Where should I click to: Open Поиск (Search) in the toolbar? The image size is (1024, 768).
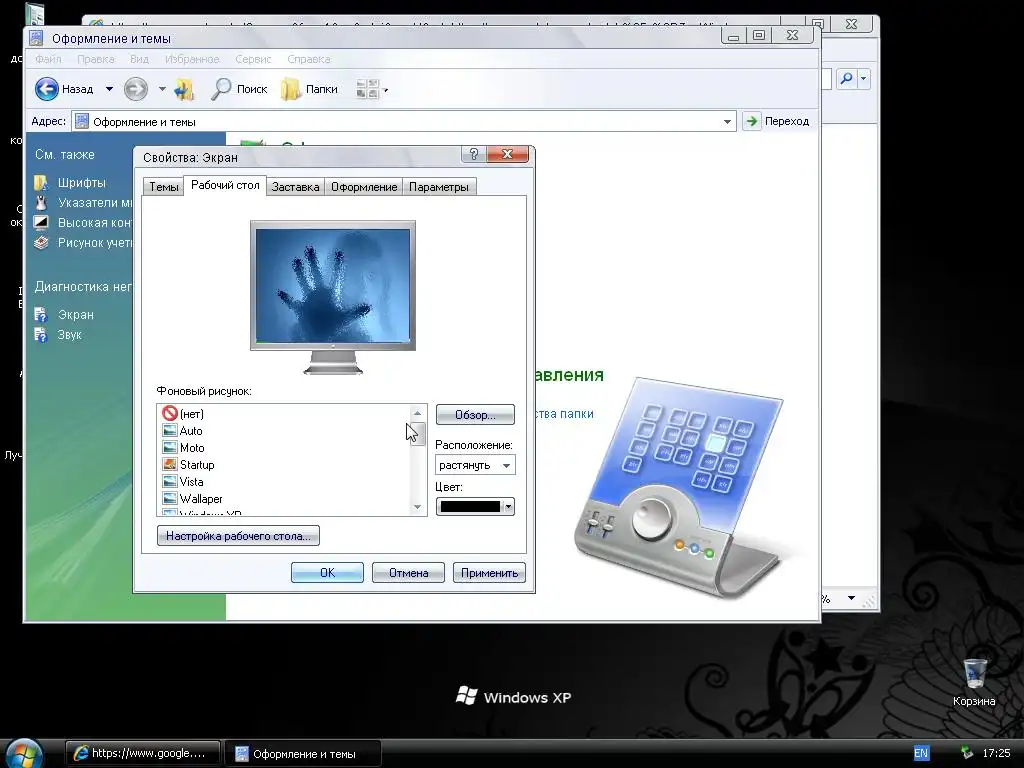(x=239, y=89)
